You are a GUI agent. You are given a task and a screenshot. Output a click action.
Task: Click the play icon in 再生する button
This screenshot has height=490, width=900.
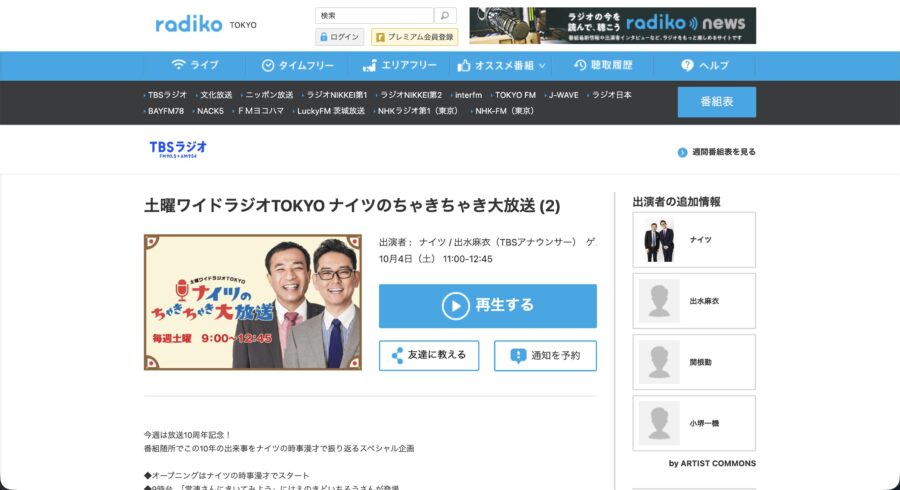click(x=455, y=305)
